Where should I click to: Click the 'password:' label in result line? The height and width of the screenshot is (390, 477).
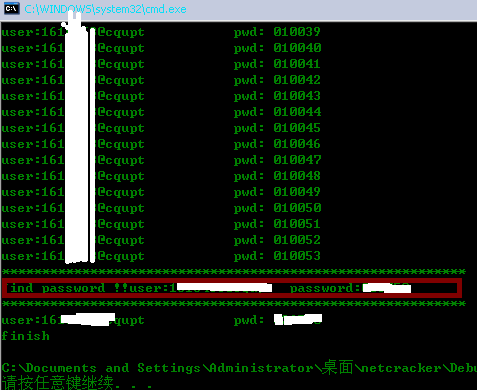tap(325, 288)
